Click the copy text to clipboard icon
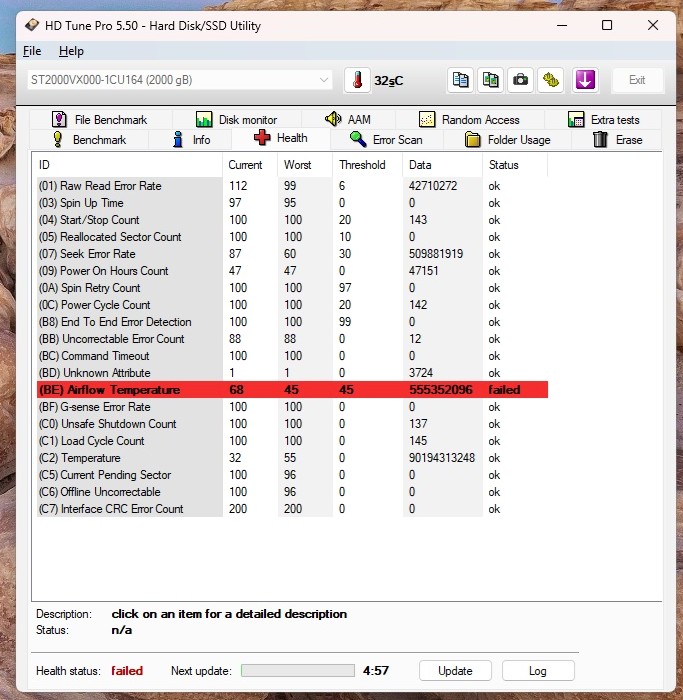This screenshot has height=700, width=683. click(x=460, y=80)
